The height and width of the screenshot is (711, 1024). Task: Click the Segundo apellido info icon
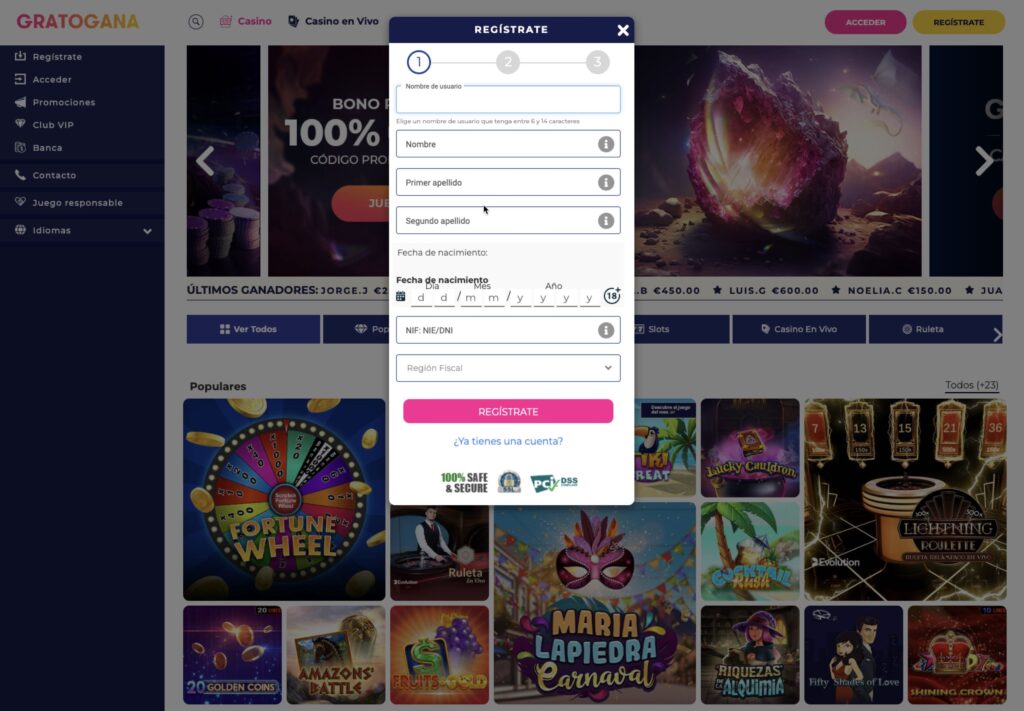605,221
